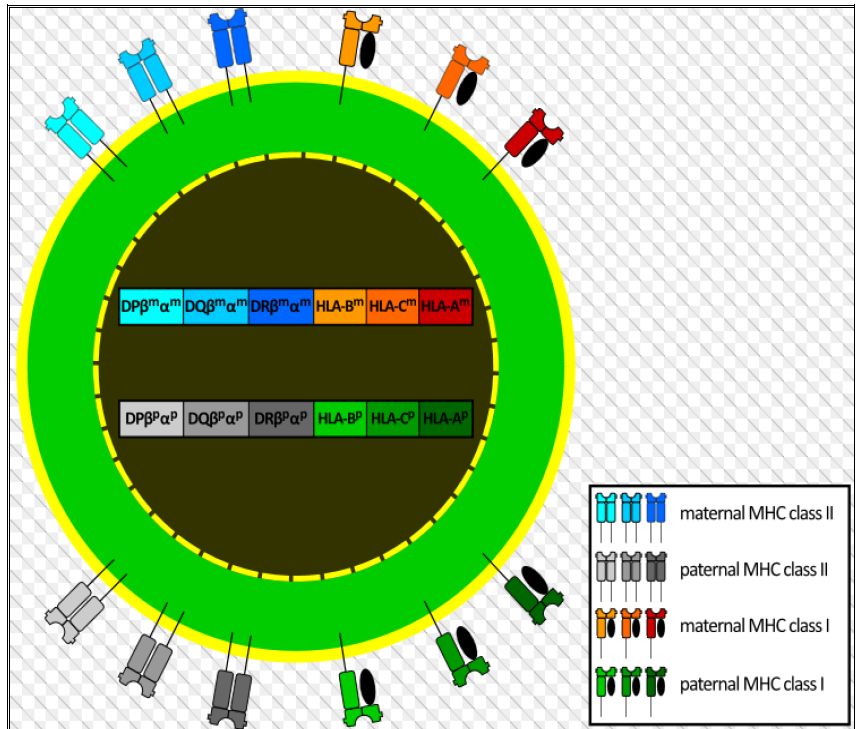
Task: Click the blue DRβᵐαᵐ gene box
Action: pos(281,307)
